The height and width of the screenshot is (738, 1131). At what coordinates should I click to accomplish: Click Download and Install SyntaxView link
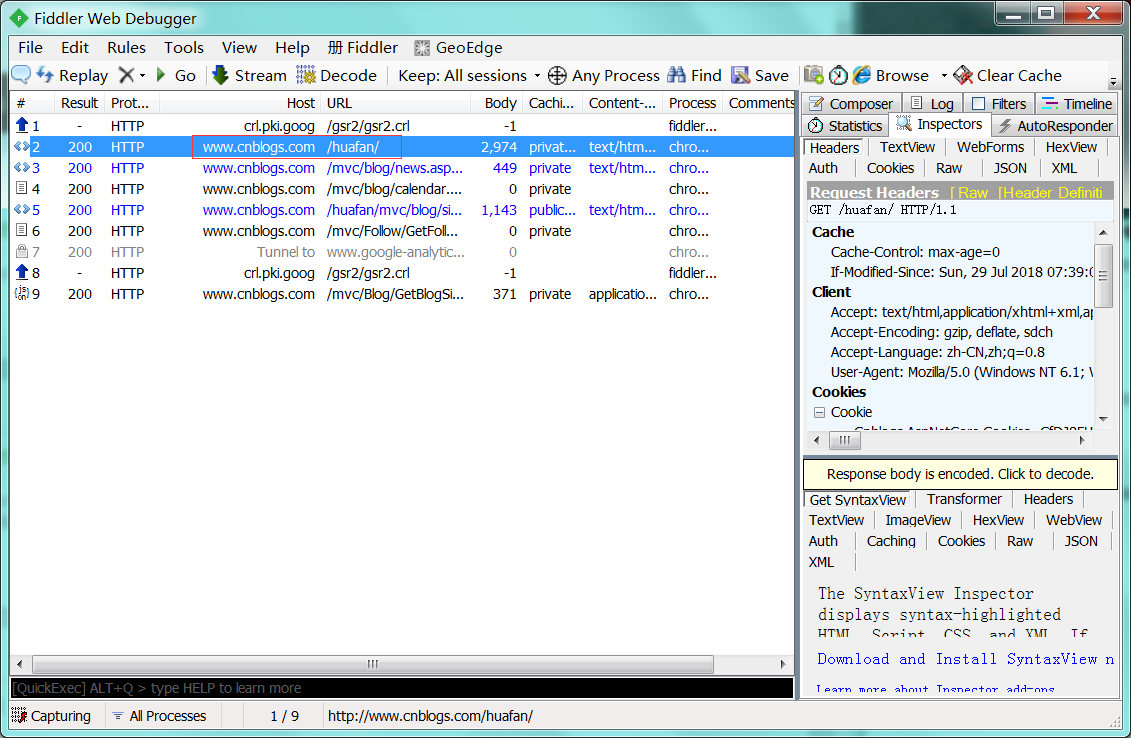pos(965,659)
